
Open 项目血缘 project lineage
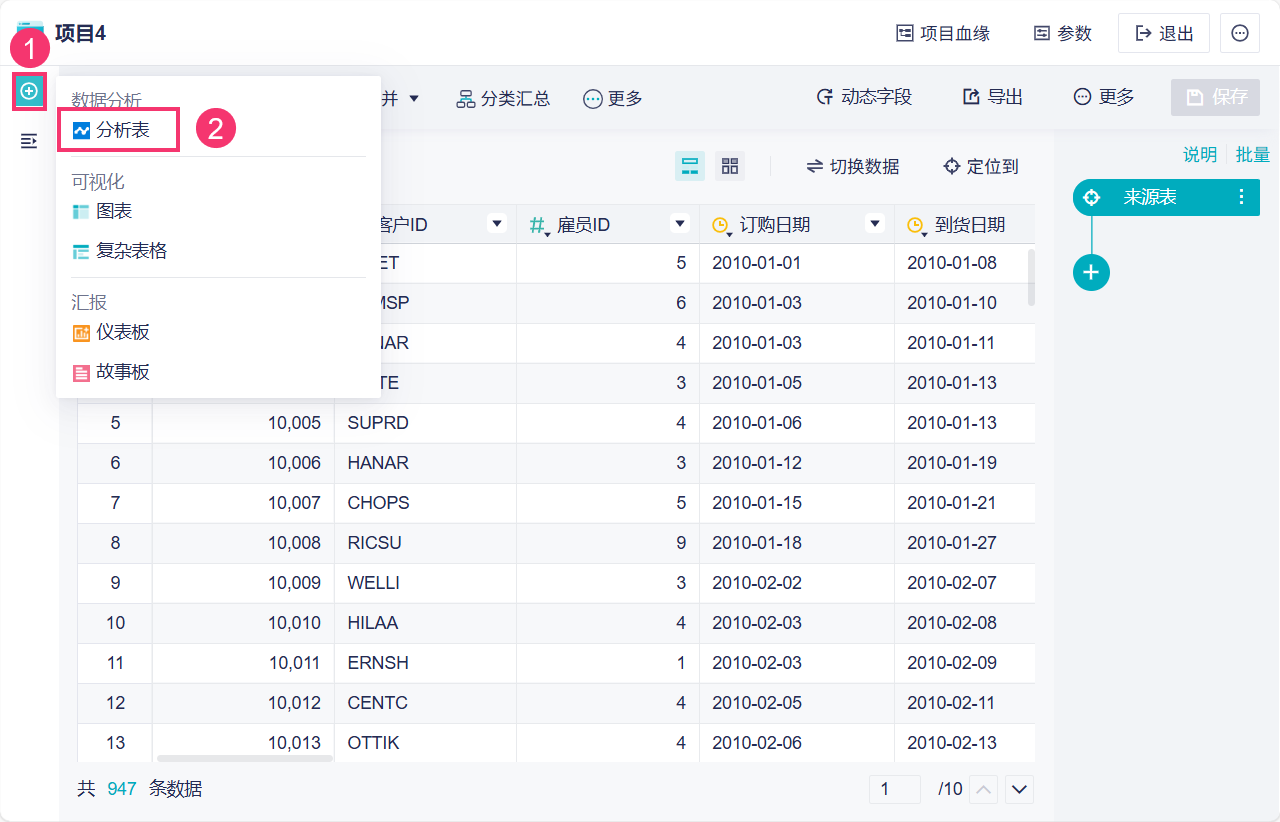coord(943,33)
